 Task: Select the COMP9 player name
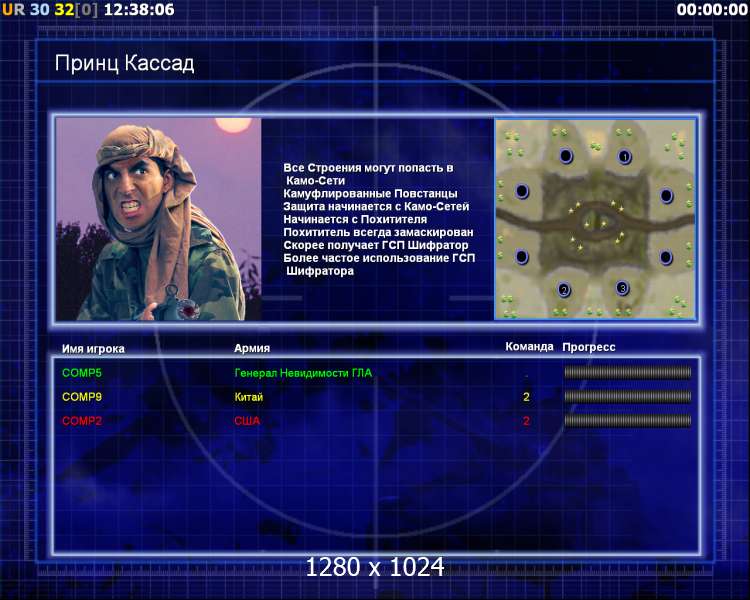(82, 397)
